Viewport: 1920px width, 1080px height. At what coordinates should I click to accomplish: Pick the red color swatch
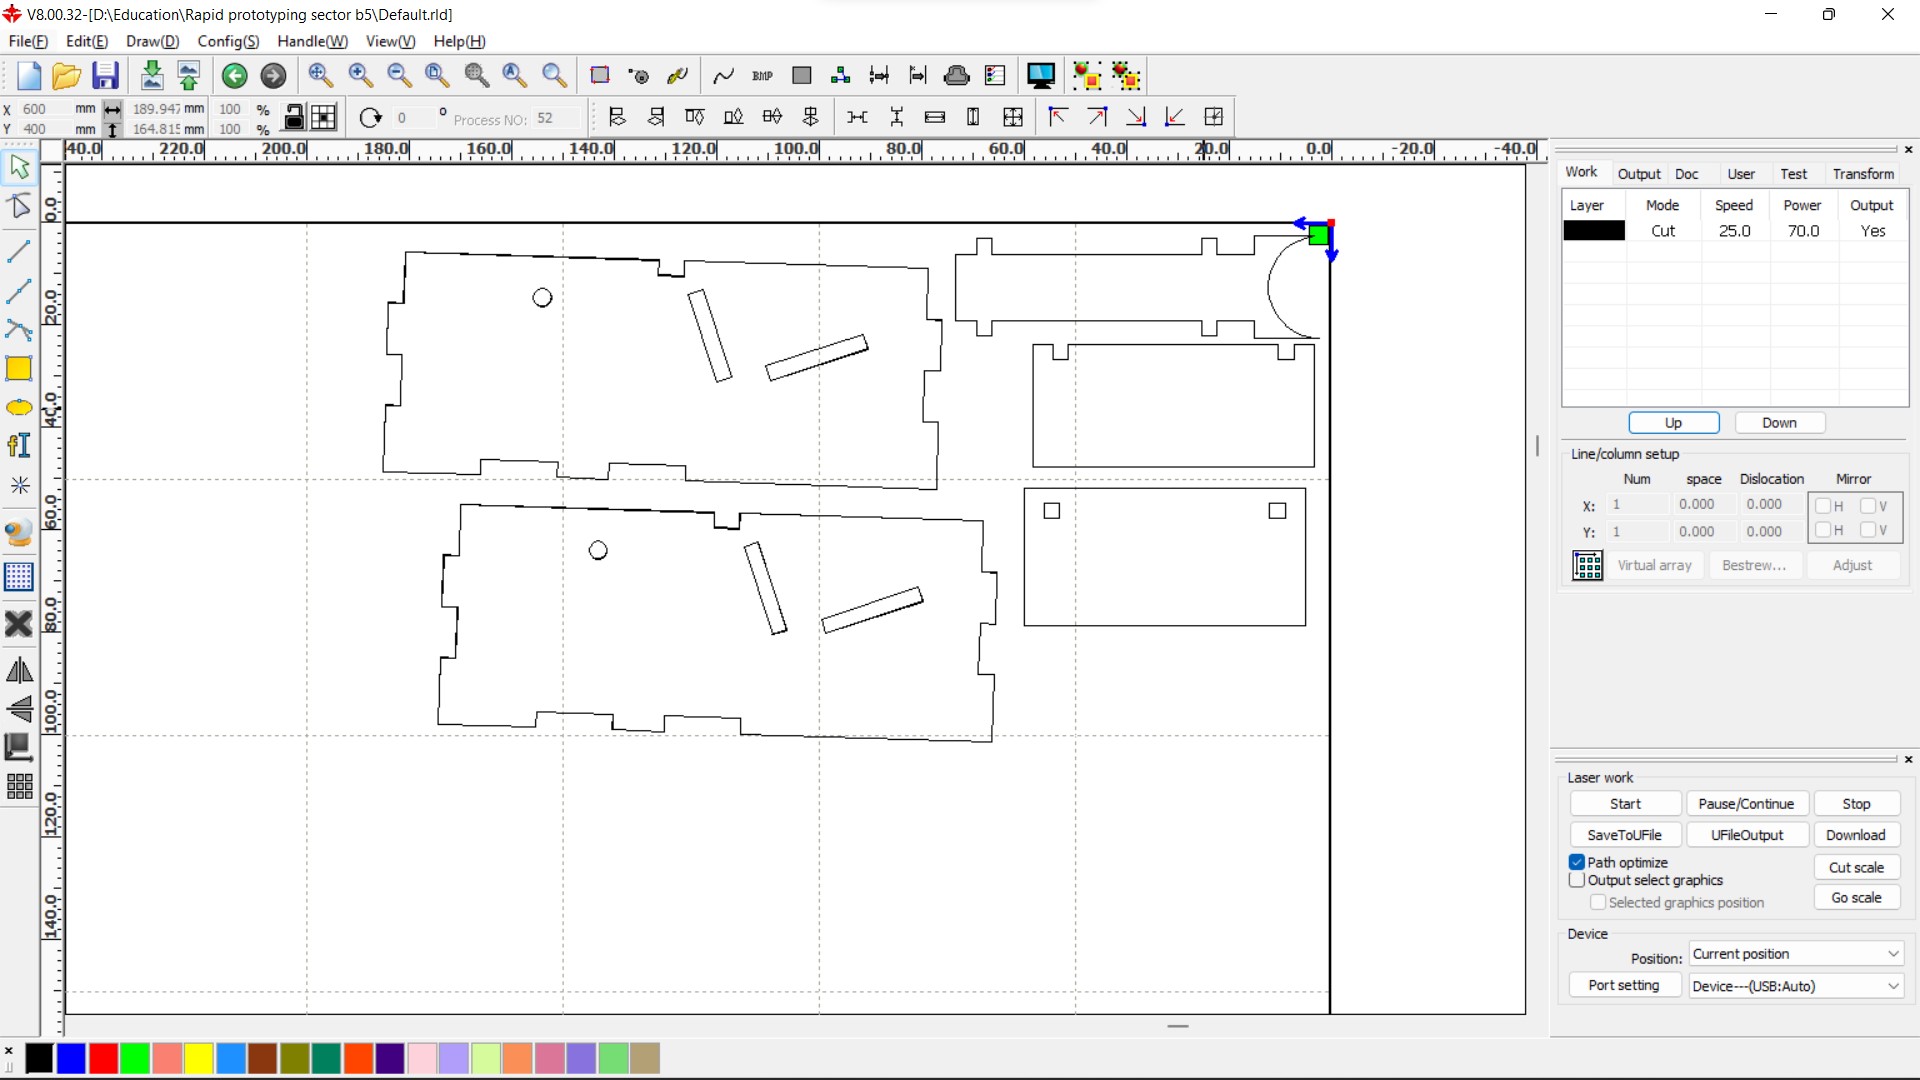click(103, 1058)
